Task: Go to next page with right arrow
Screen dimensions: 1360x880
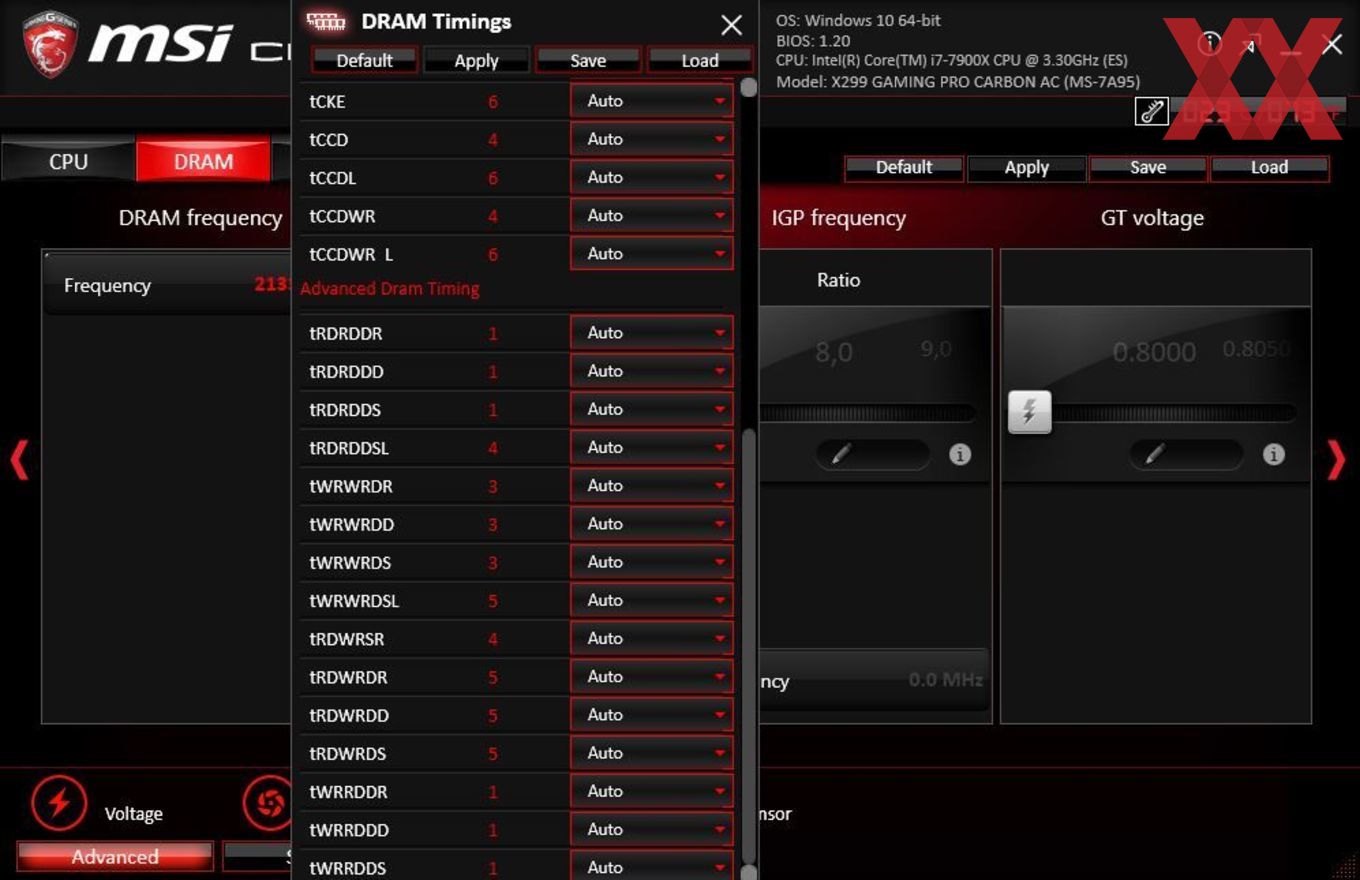Action: (1336, 460)
